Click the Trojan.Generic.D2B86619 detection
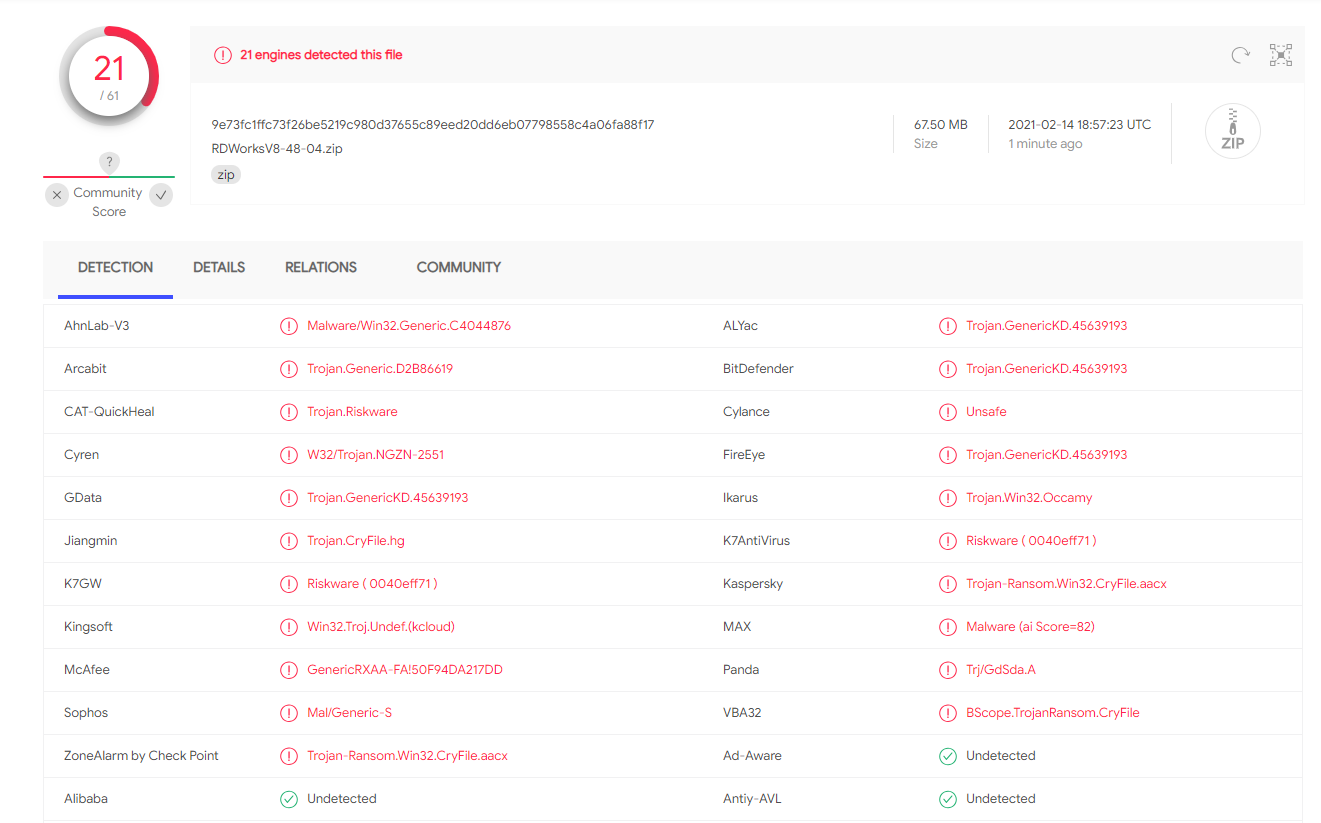The image size is (1321, 823). (380, 369)
